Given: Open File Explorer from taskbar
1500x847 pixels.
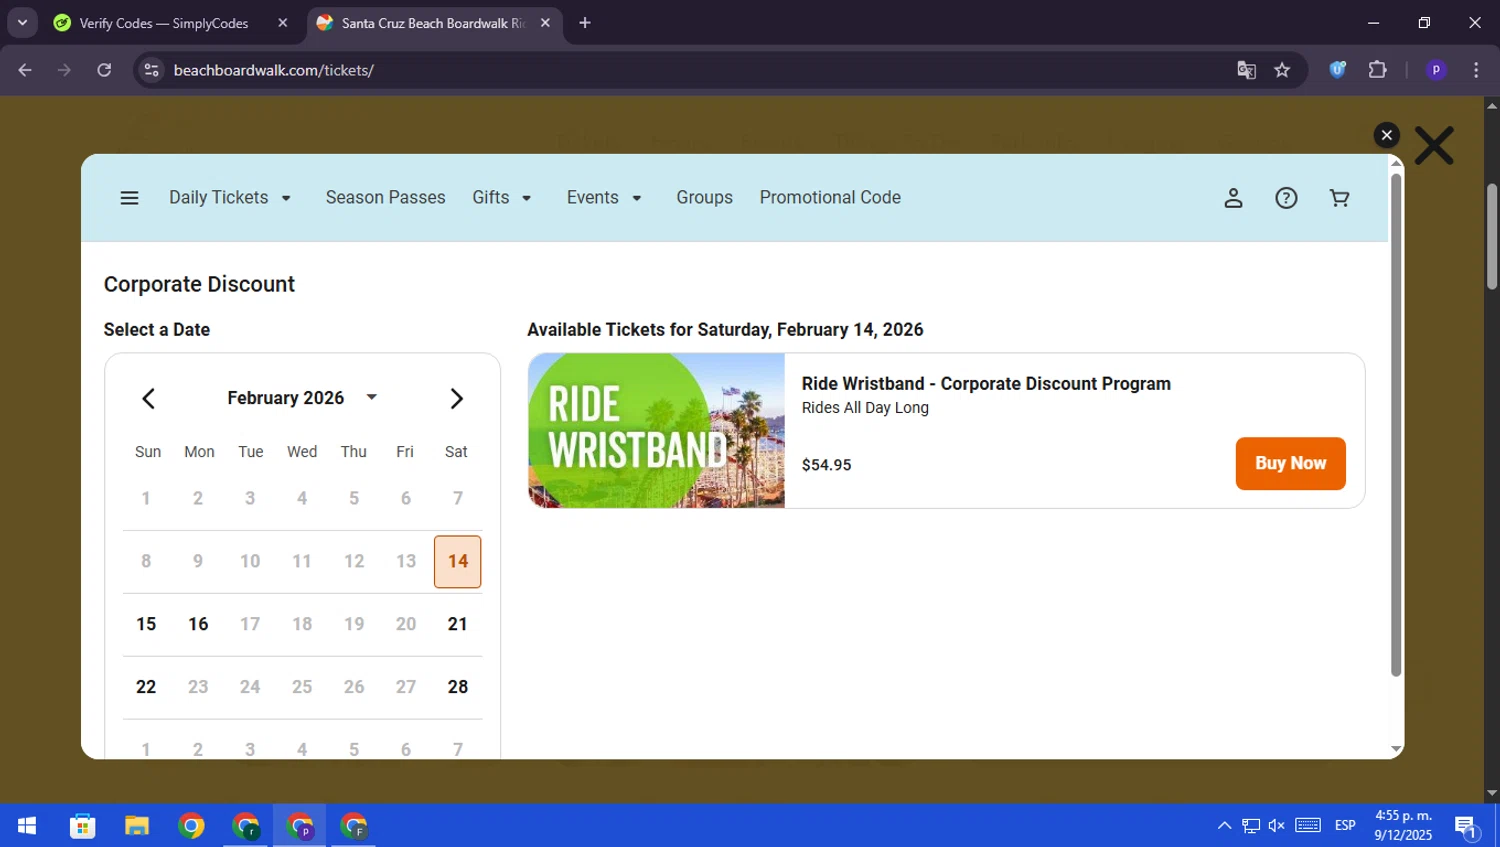Looking at the screenshot, I should [x=137, y=826].
